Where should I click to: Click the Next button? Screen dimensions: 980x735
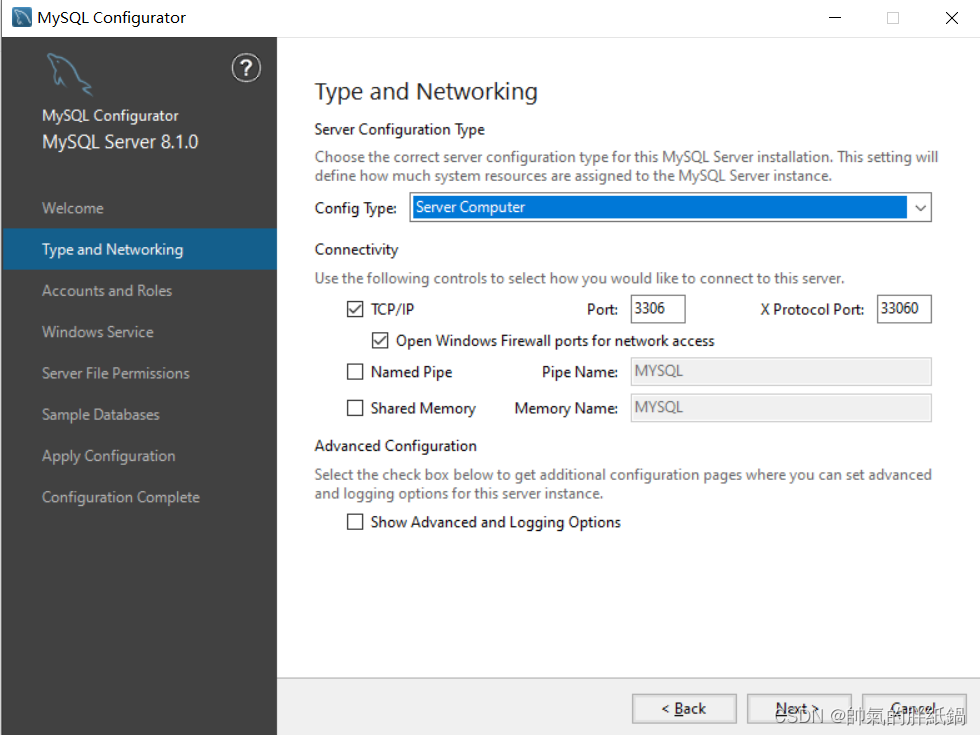[799, 709]
